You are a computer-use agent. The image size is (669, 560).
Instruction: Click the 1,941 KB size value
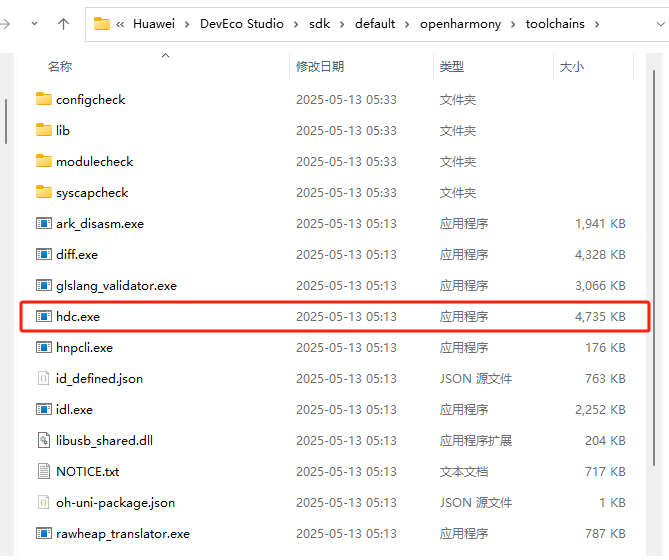600,223
